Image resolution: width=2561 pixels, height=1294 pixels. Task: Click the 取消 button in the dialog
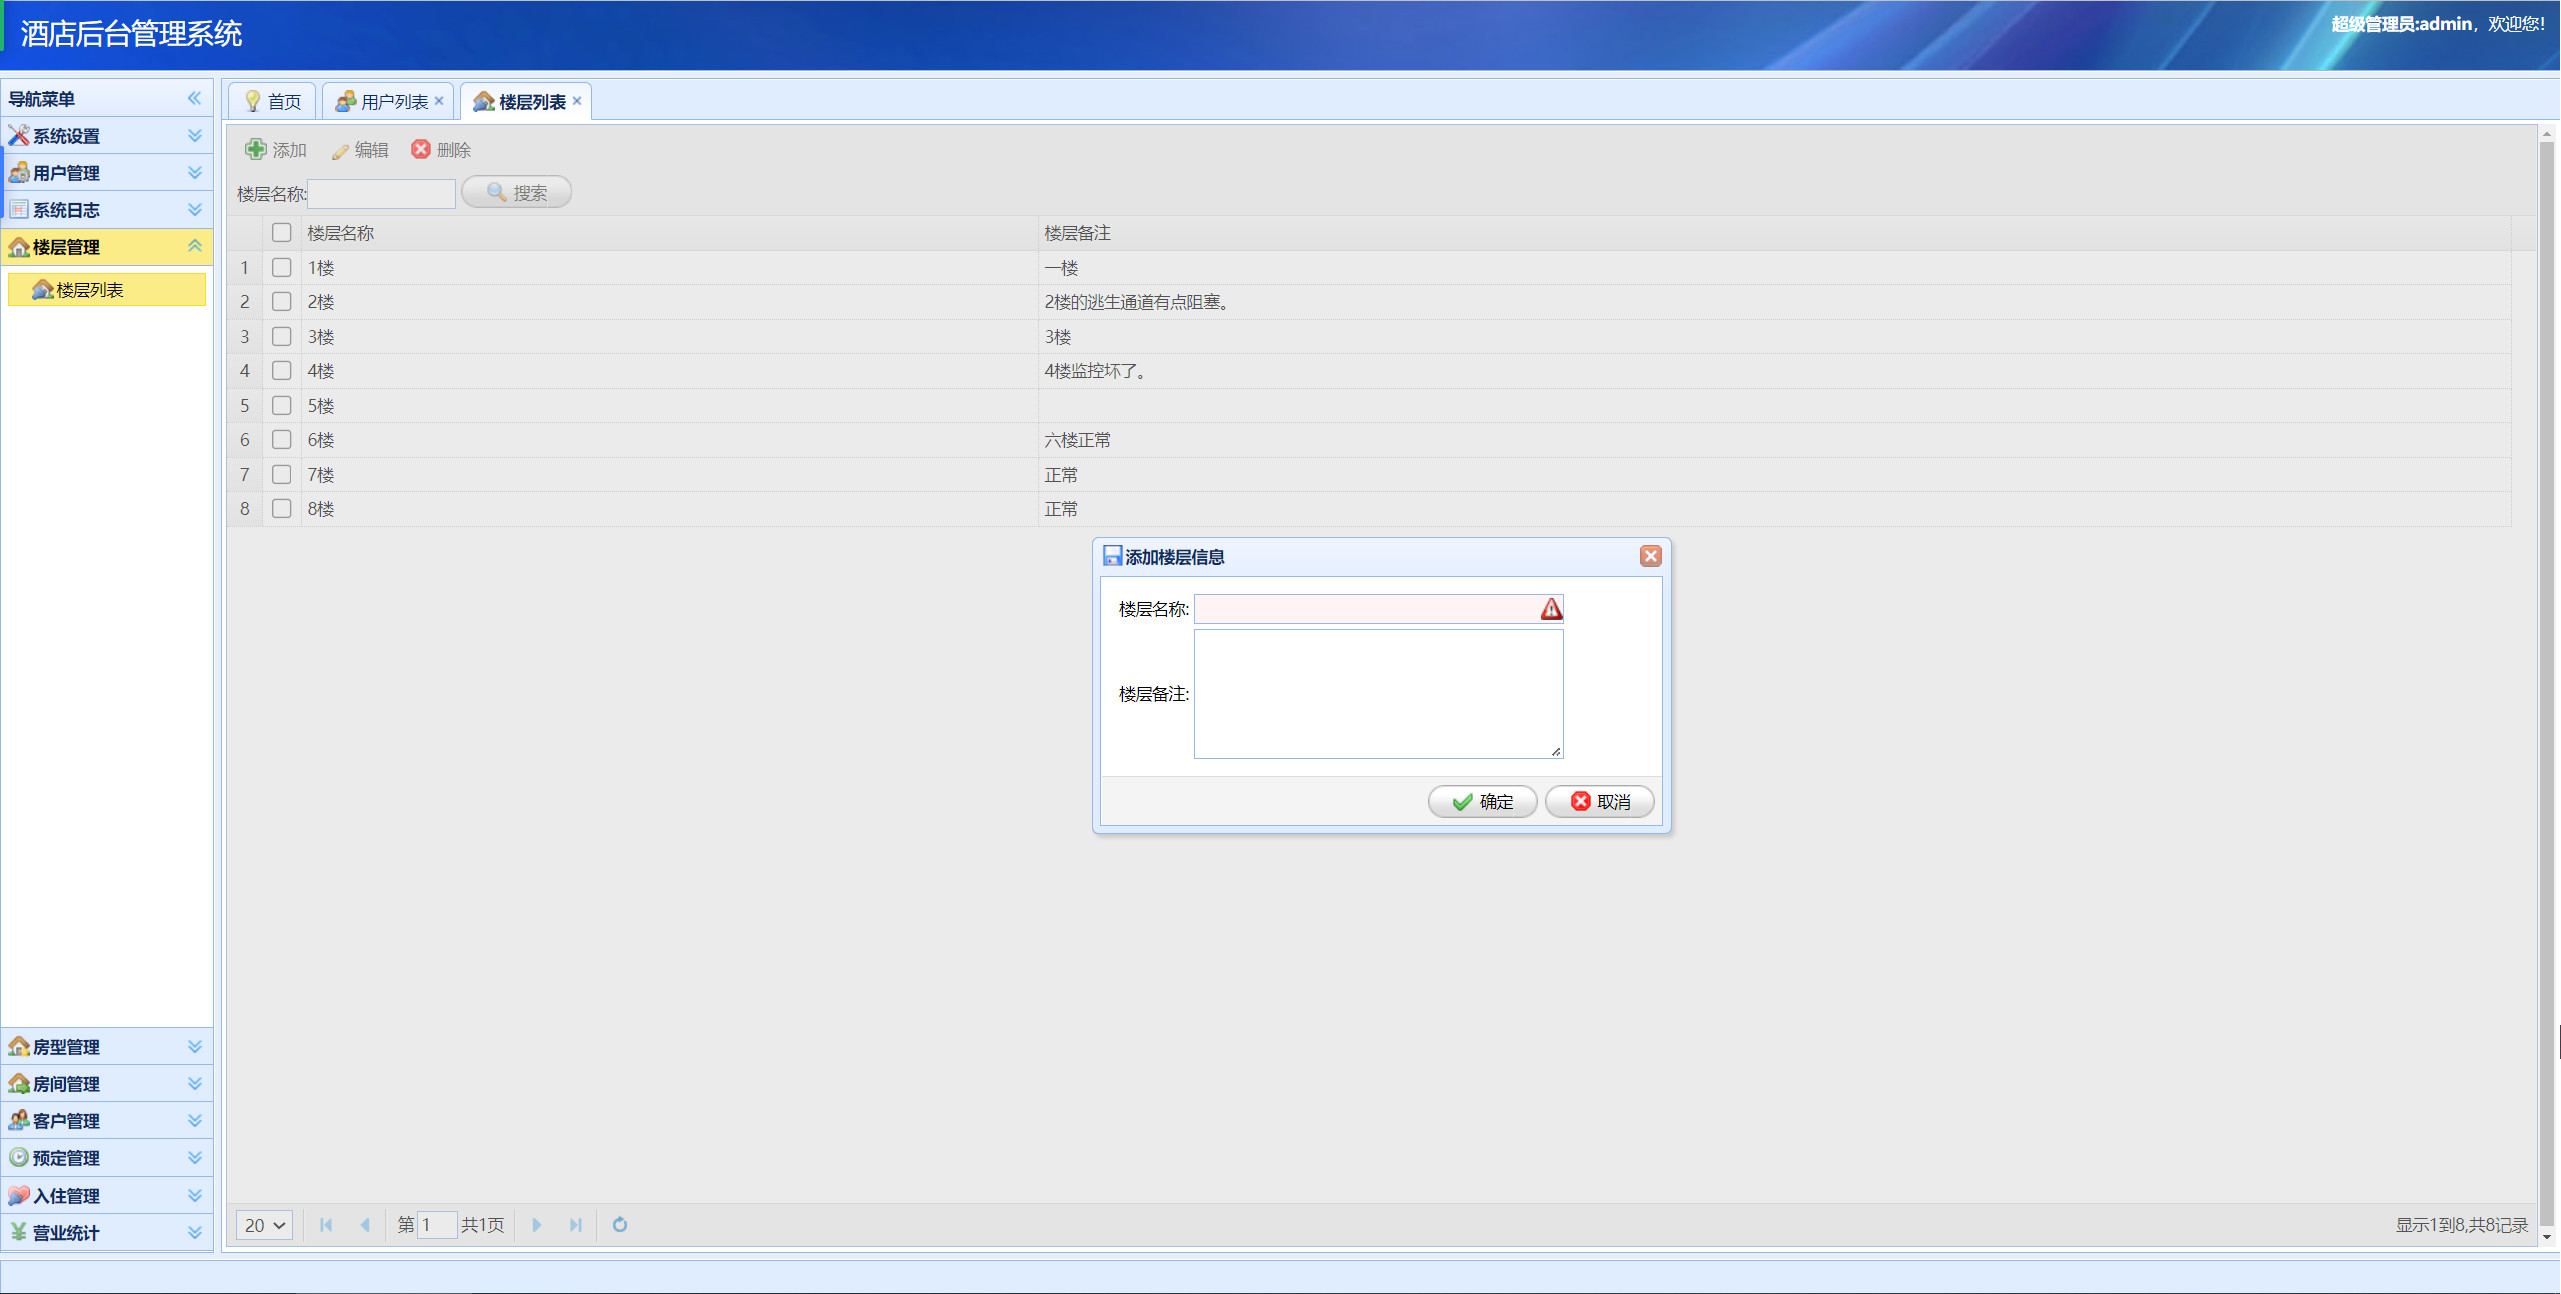point(1599,801)
